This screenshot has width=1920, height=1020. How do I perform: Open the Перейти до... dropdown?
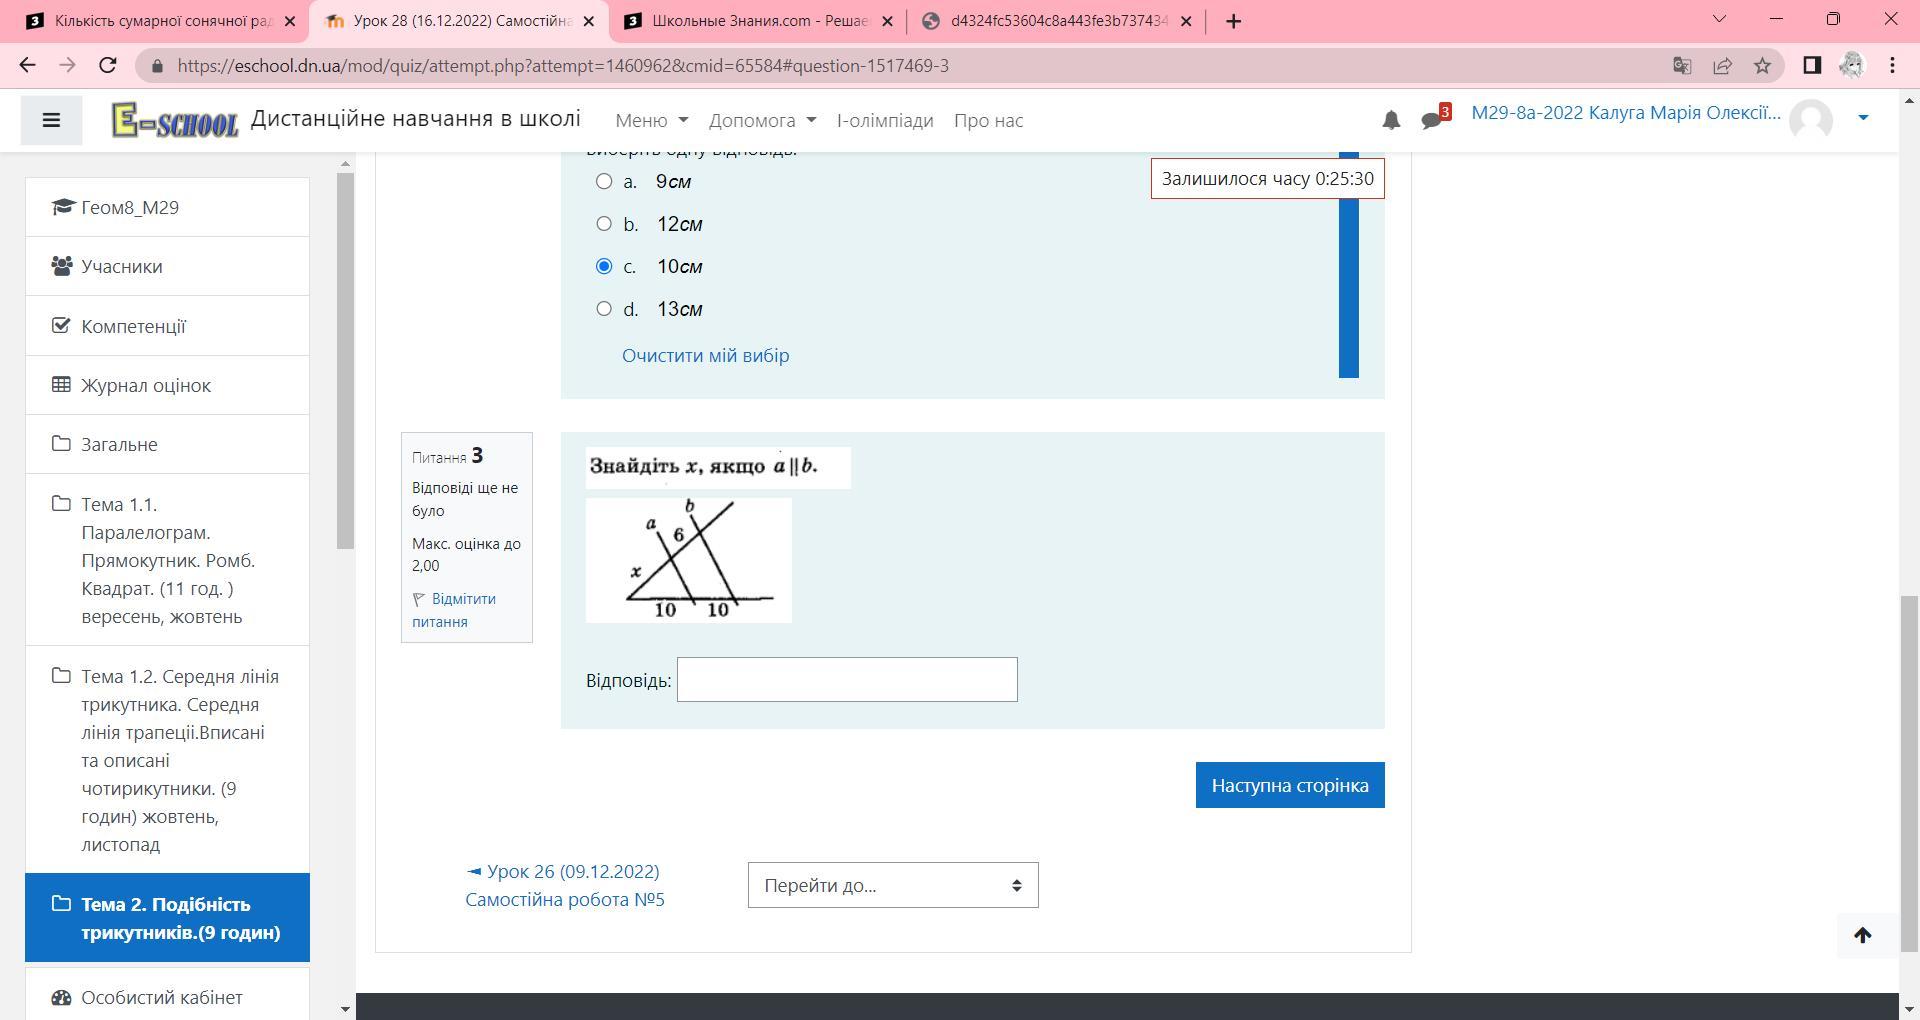click(892, 885)
